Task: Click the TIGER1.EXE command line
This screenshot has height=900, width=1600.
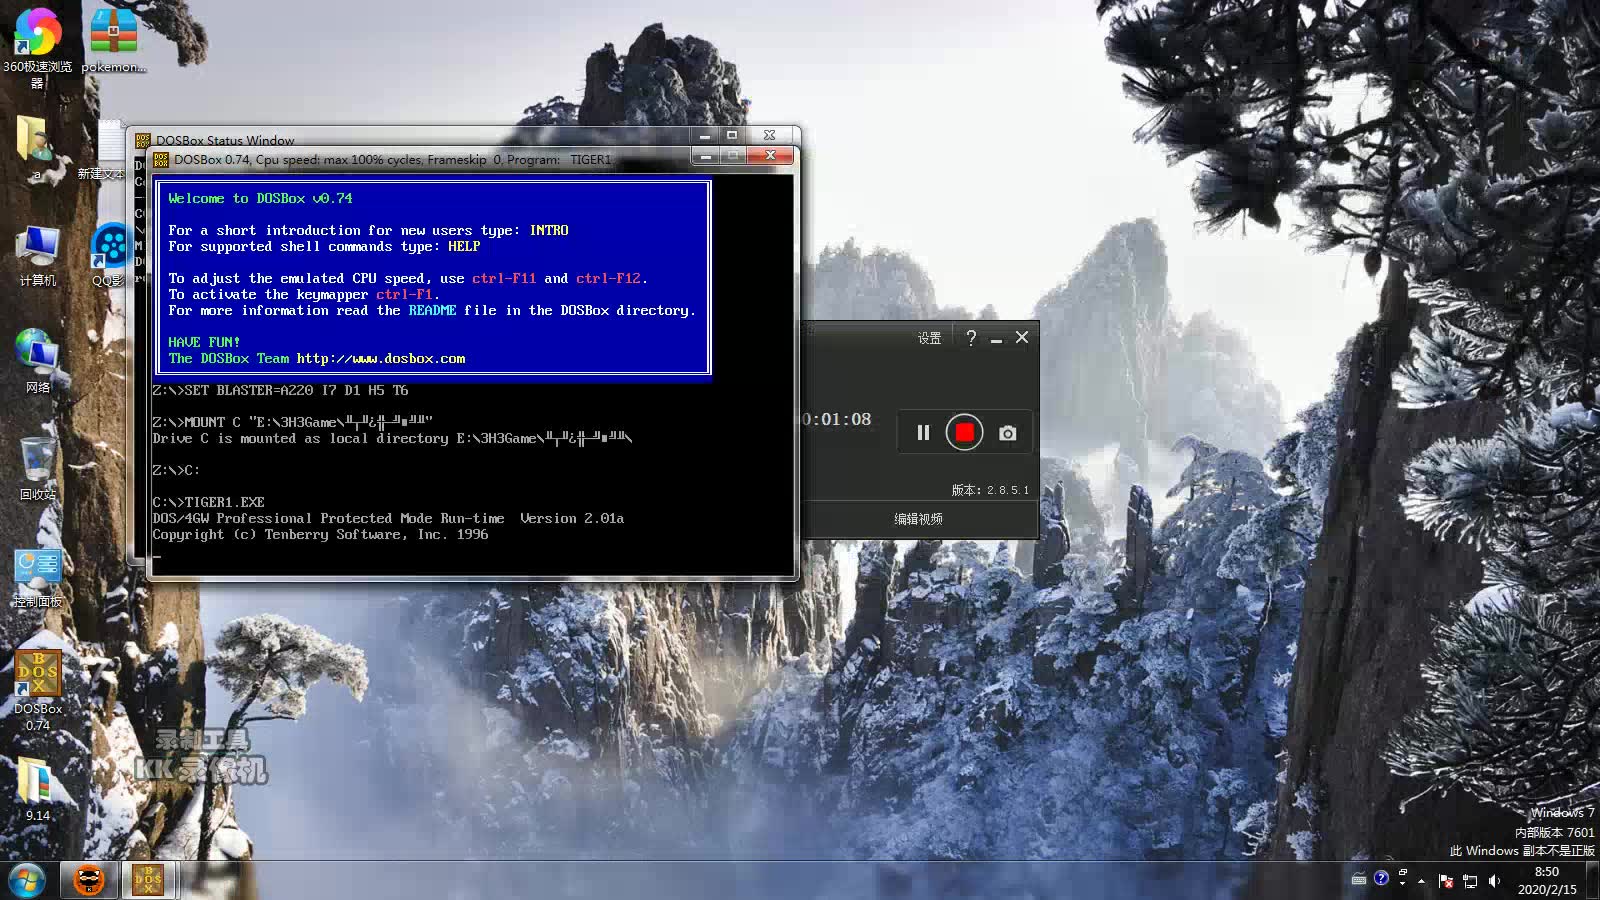Action: pyautogui.click(x=208, y=502)
